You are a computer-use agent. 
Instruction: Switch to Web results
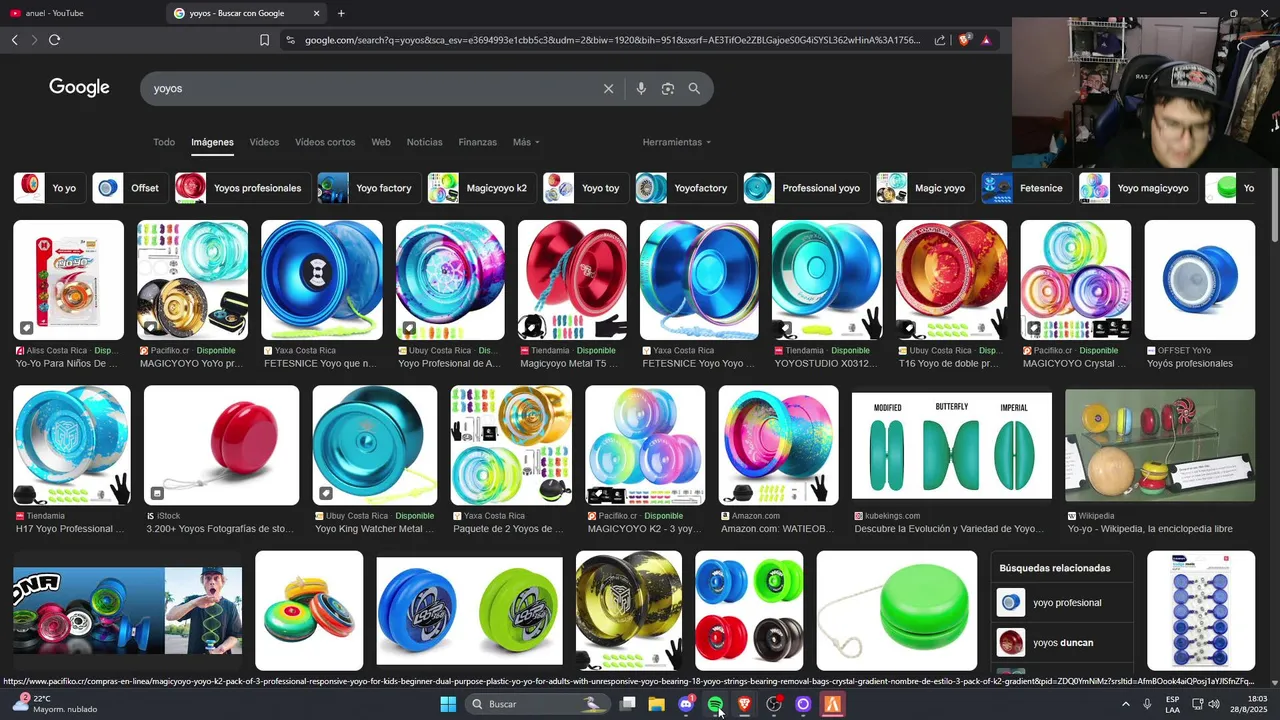coord(381,142)
